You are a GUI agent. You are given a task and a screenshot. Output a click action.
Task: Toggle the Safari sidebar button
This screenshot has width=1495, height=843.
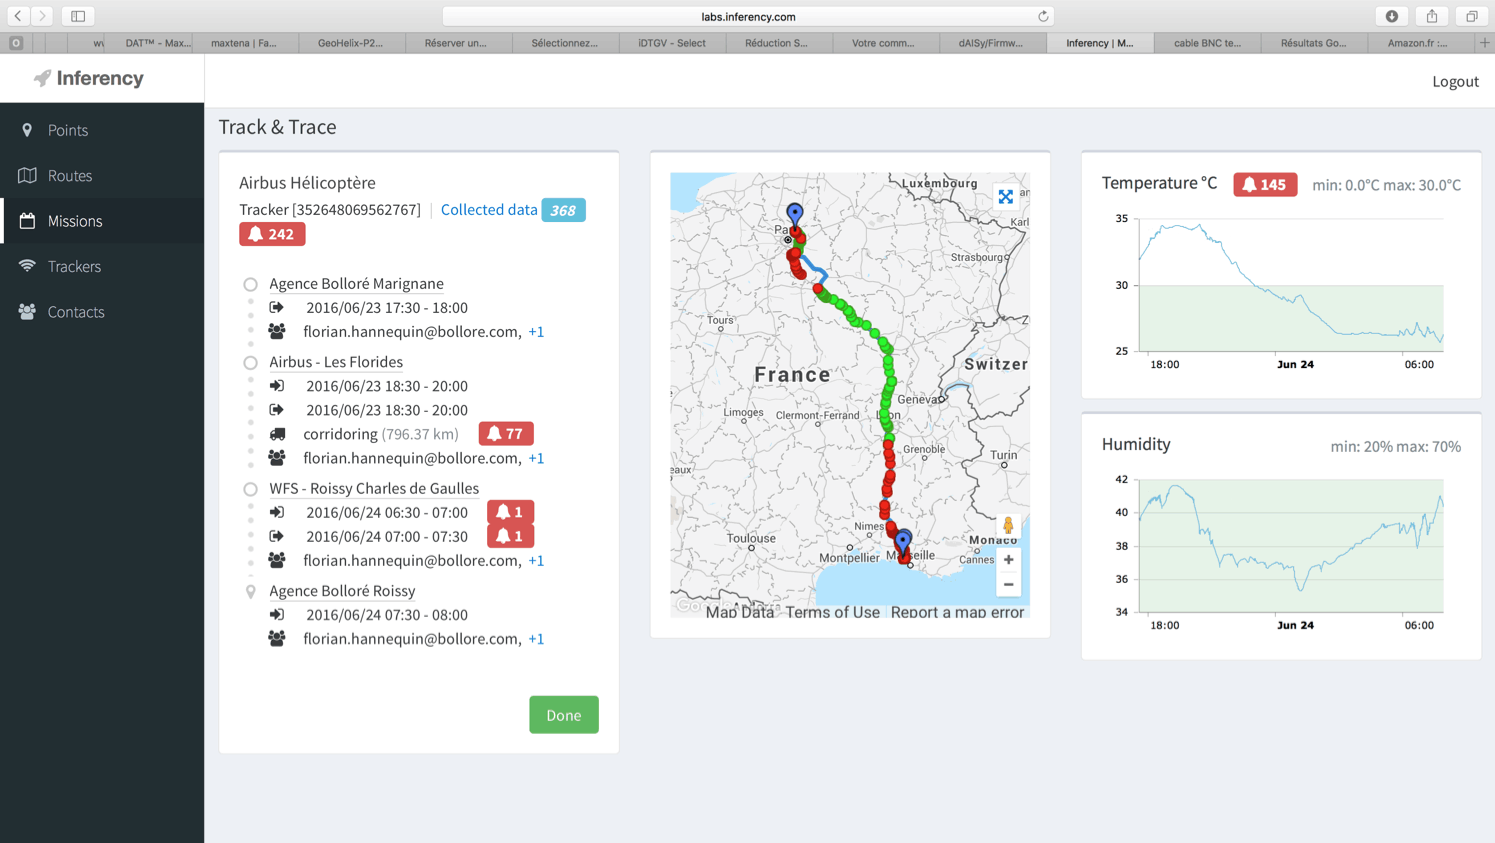pyautogui.click(x=78, y=16)
